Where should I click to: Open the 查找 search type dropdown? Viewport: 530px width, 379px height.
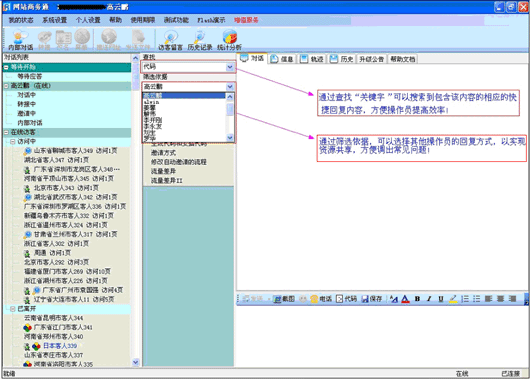click(x=230, y=67)
